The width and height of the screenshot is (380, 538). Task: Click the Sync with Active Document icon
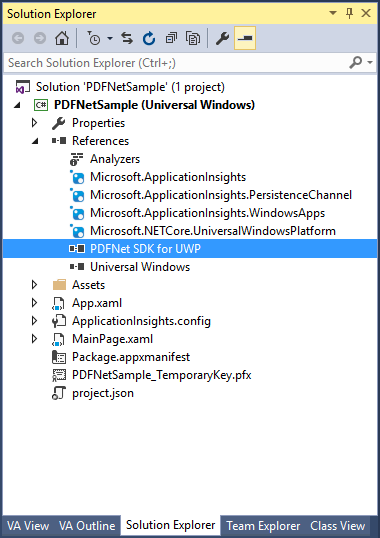[127, 38]
